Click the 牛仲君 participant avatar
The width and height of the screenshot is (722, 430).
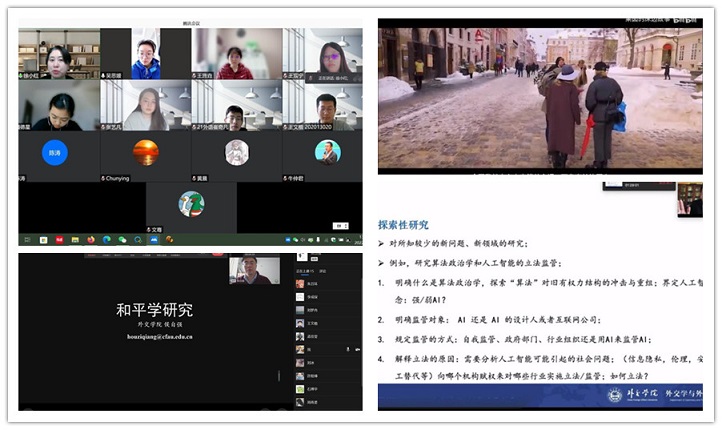coord(328,152)
